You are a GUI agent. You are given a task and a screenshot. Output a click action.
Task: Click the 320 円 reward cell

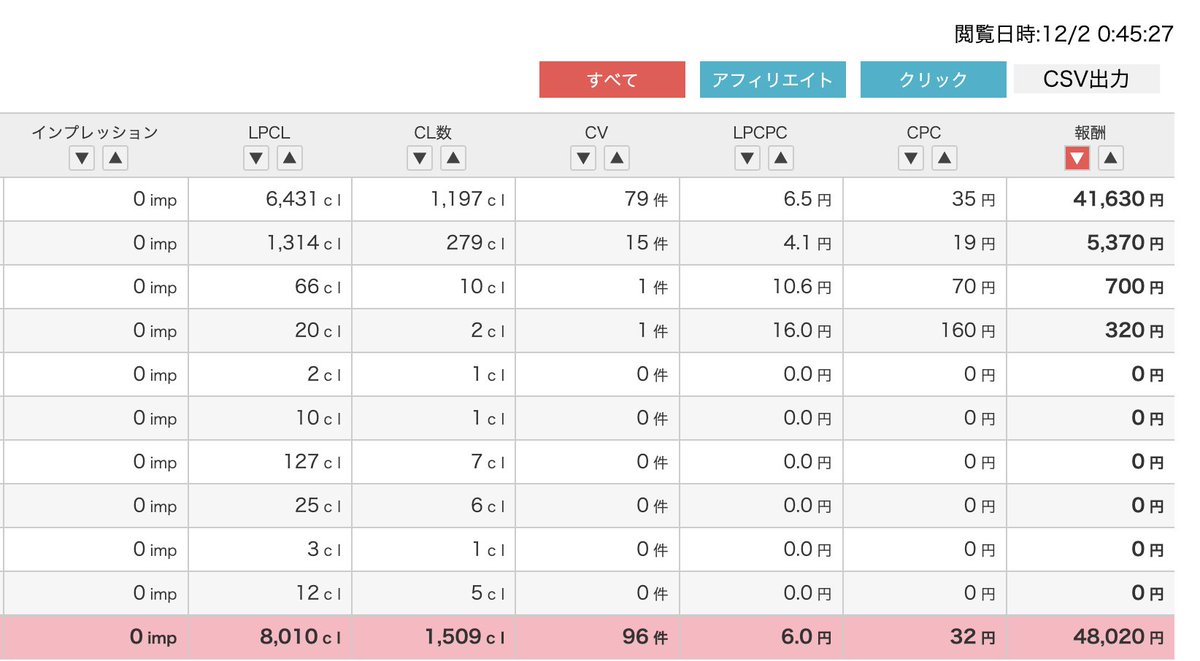[1091, 330]
